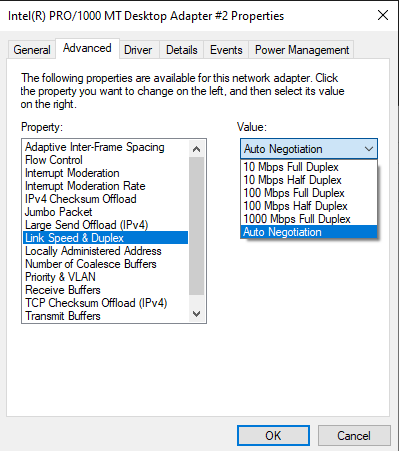Select highlighted Auto Negotiation list option
This screenshot has width=399, height=451.
[x=309, y=232]
